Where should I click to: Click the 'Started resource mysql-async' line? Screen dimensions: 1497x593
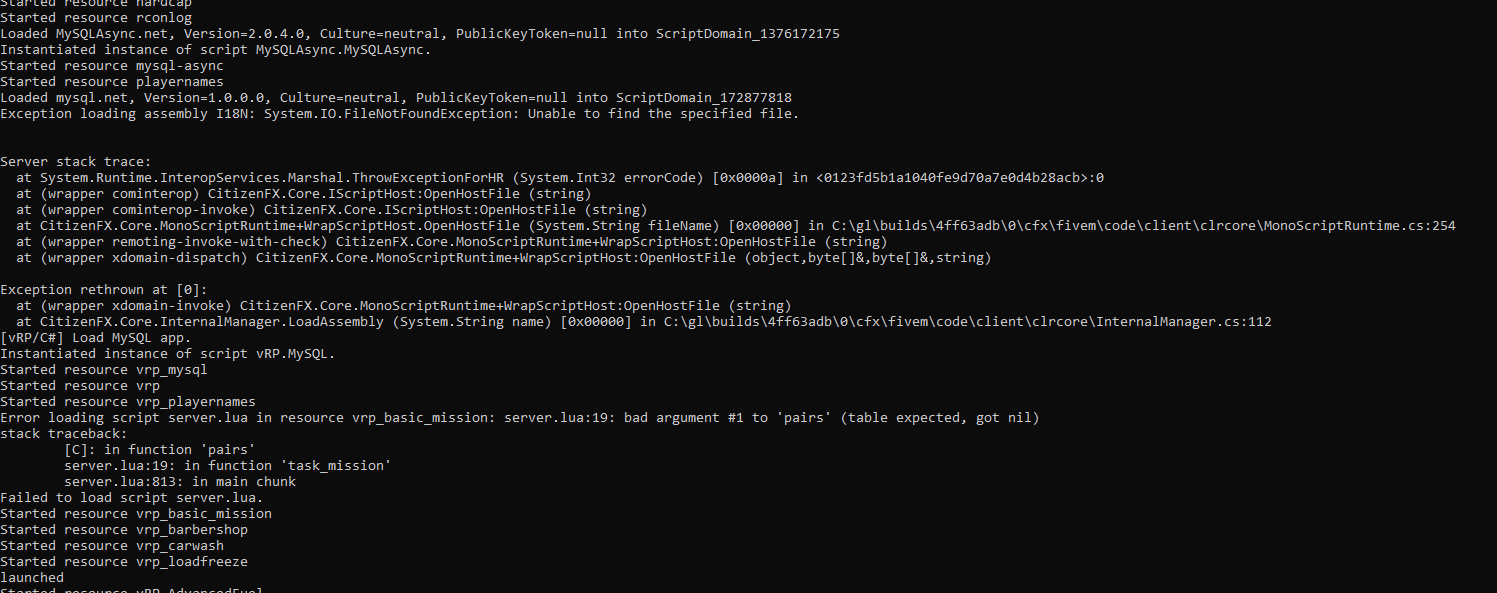112,65
